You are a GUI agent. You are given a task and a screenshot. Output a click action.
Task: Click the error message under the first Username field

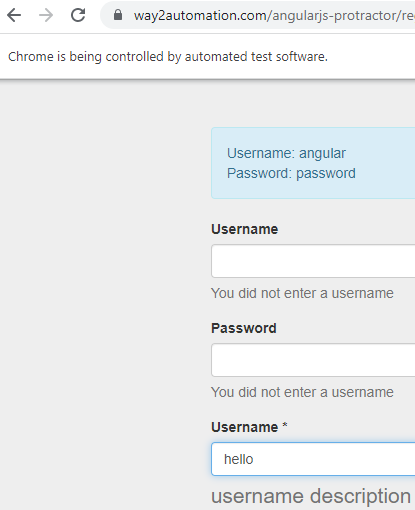[x=302, y=293]
